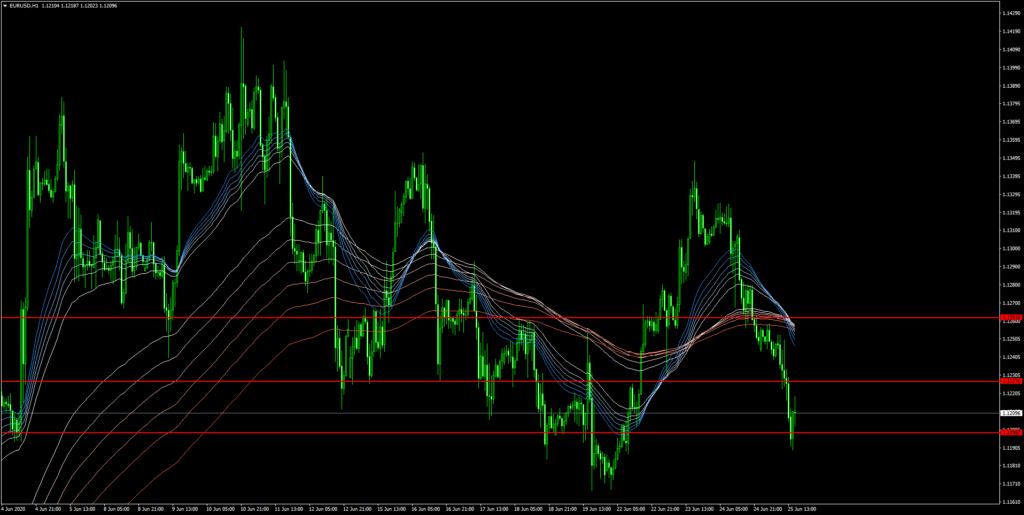Screen dimensions: 1024x515
Task: Click the 19 Jun 13:00 time label
Action: (598, 508)
